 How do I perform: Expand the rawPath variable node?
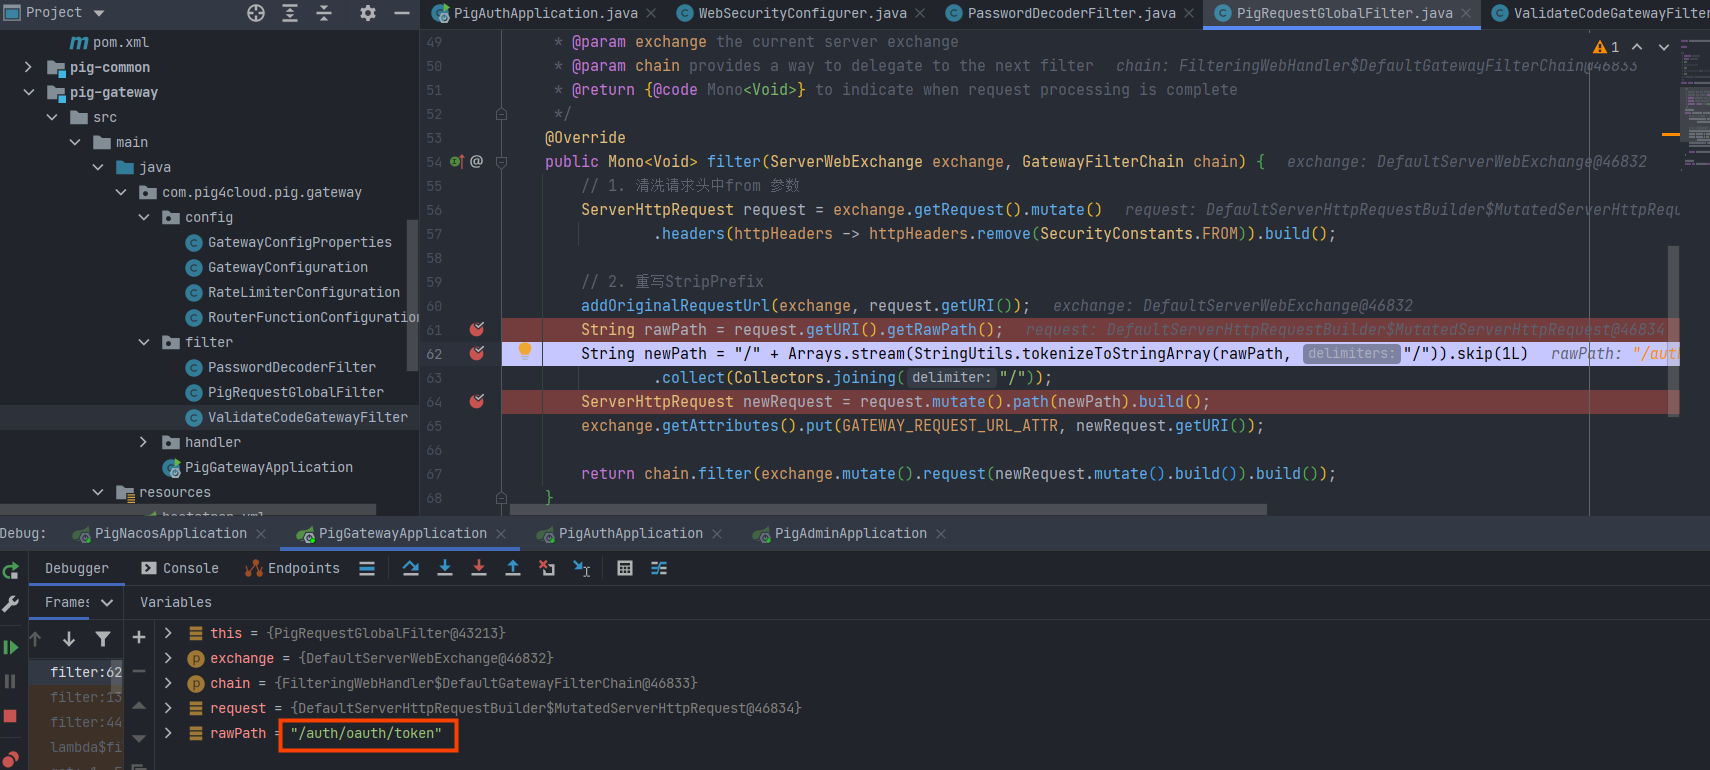click(168, 733)
